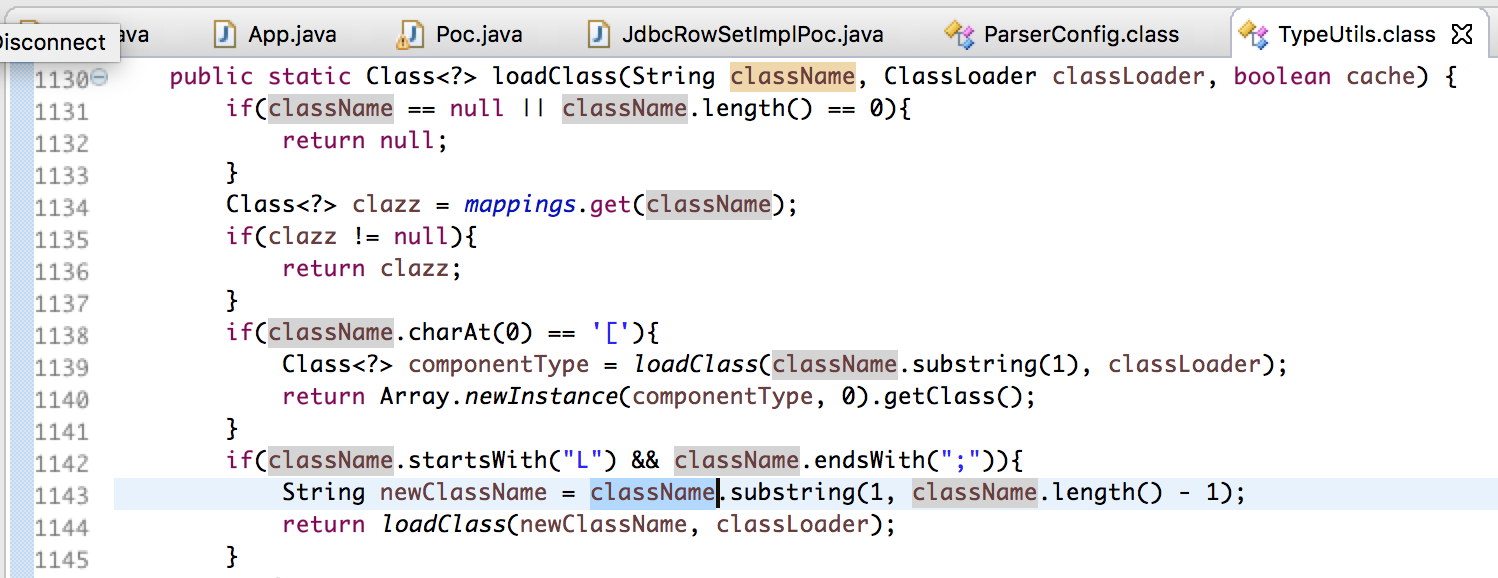Click line number 1145 in the gutter
The image size is (1498, 578).
(x=62, y=560)
